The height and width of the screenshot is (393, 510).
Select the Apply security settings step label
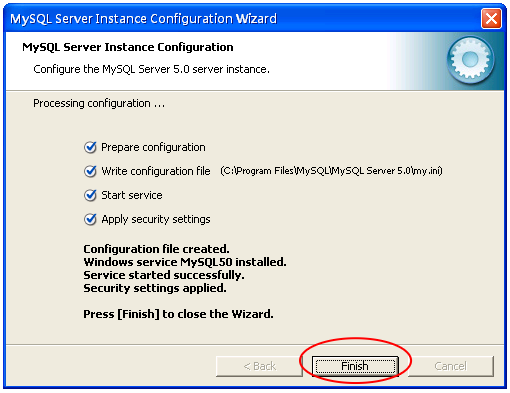coord(156,219)
